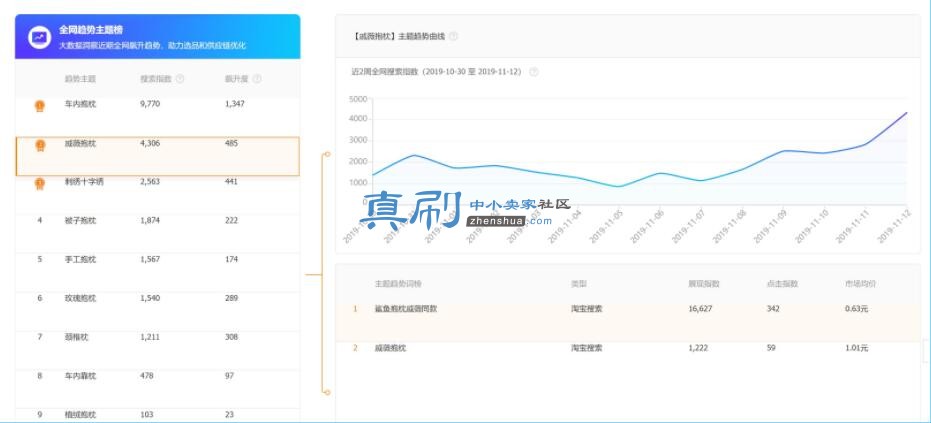Click the surge value 485

click(232, 143)
